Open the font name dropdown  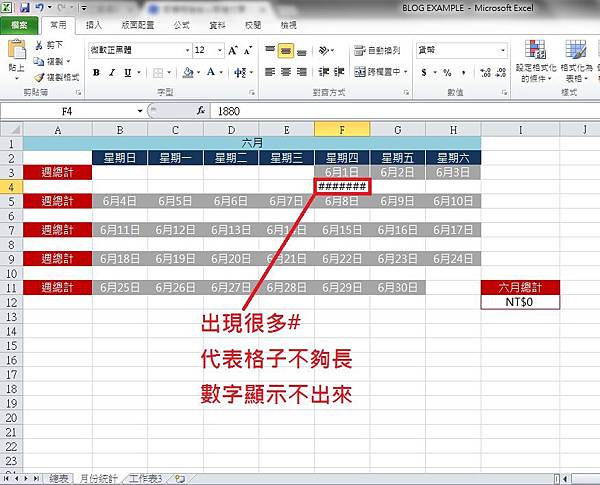pos(188,50)
